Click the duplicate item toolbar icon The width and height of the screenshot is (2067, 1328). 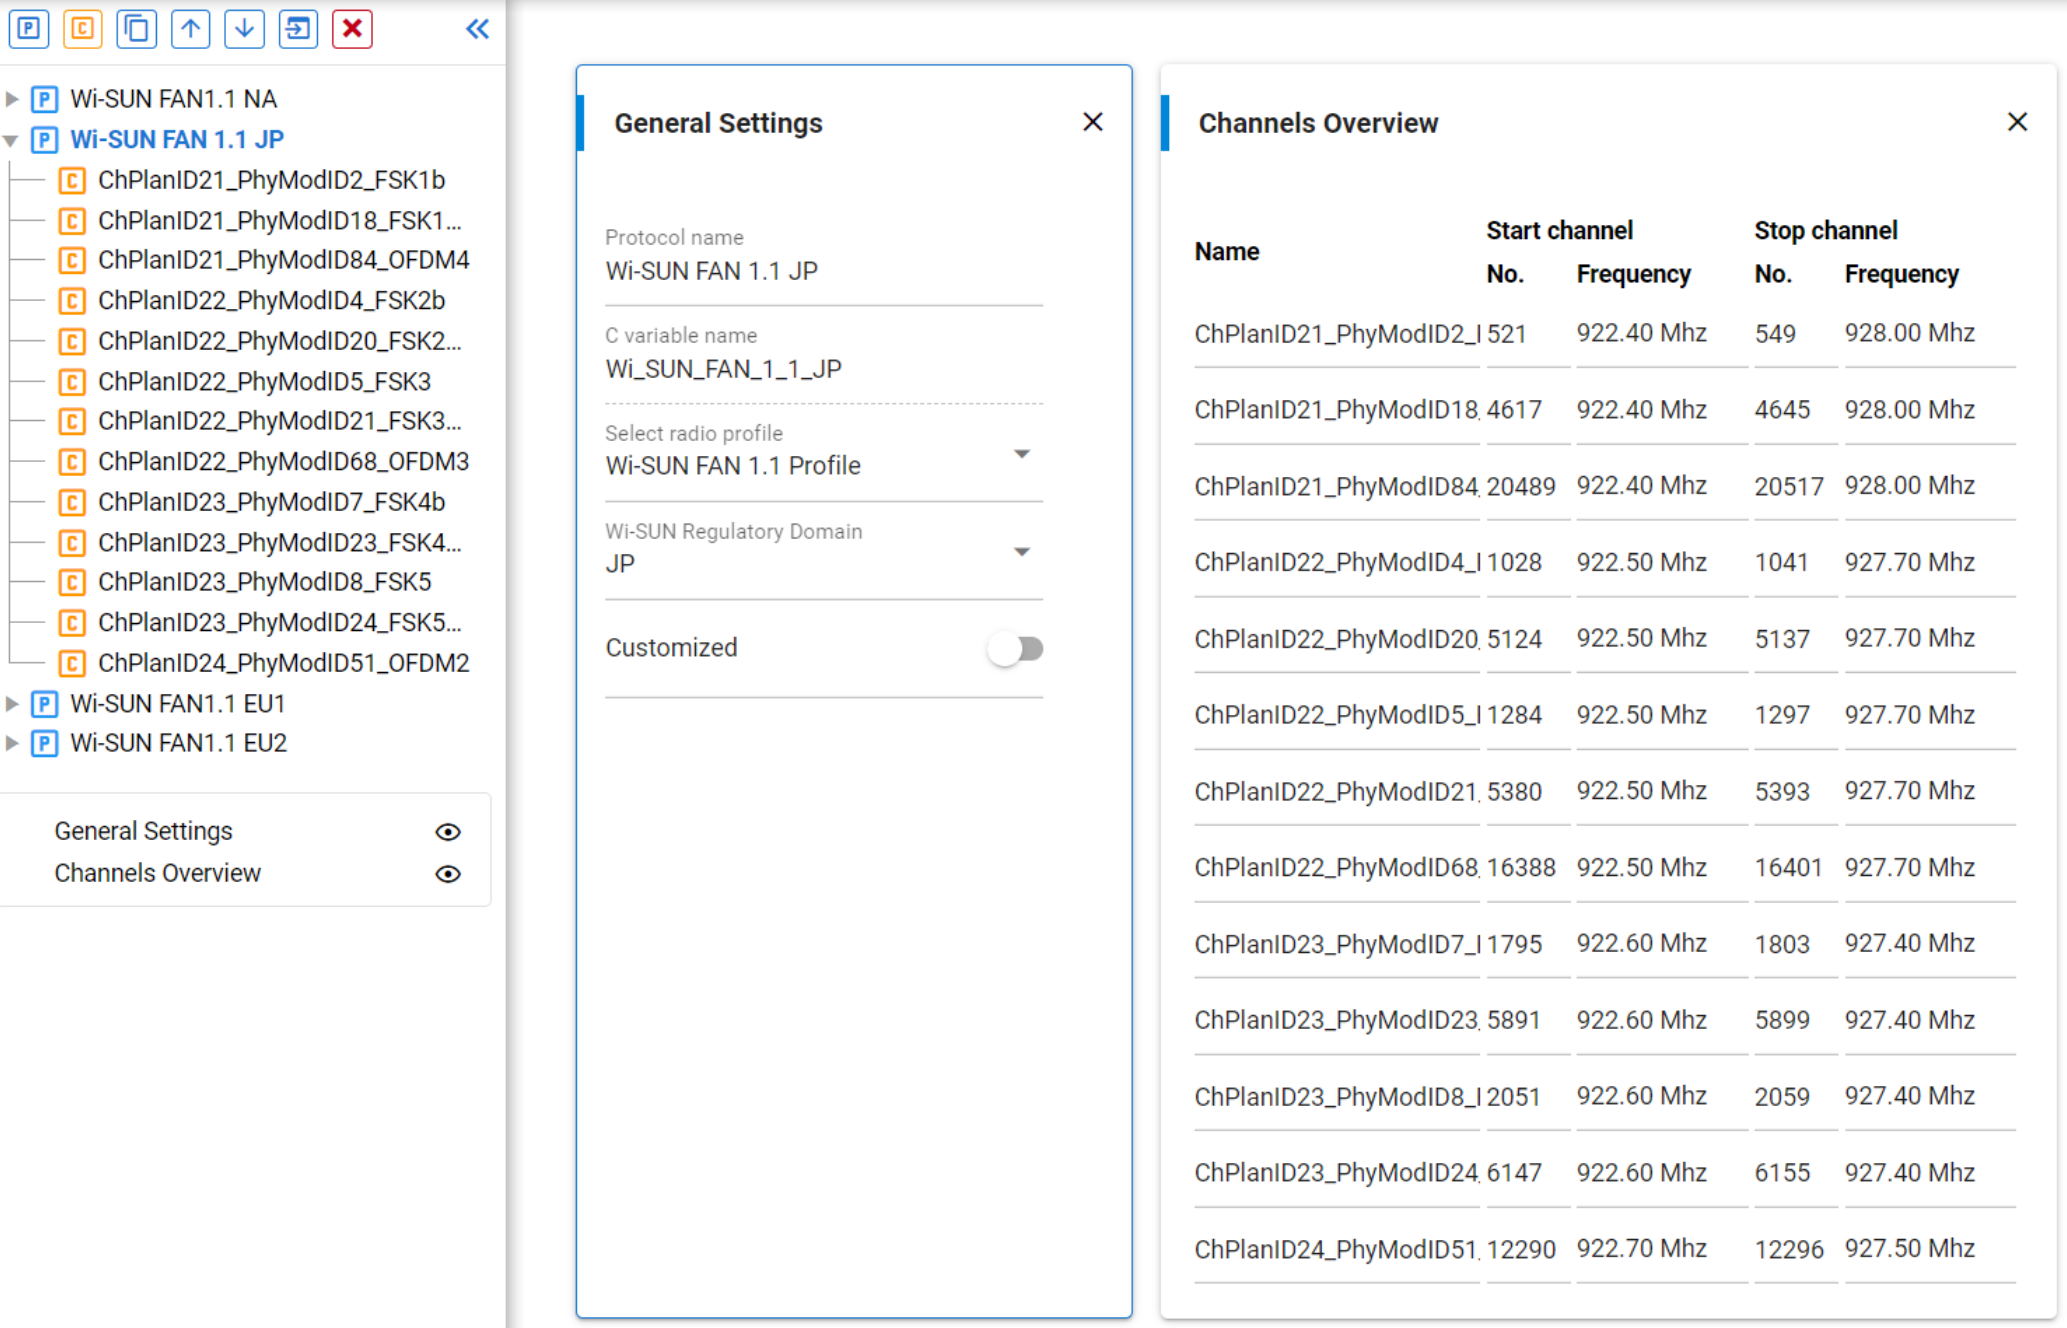137,28
